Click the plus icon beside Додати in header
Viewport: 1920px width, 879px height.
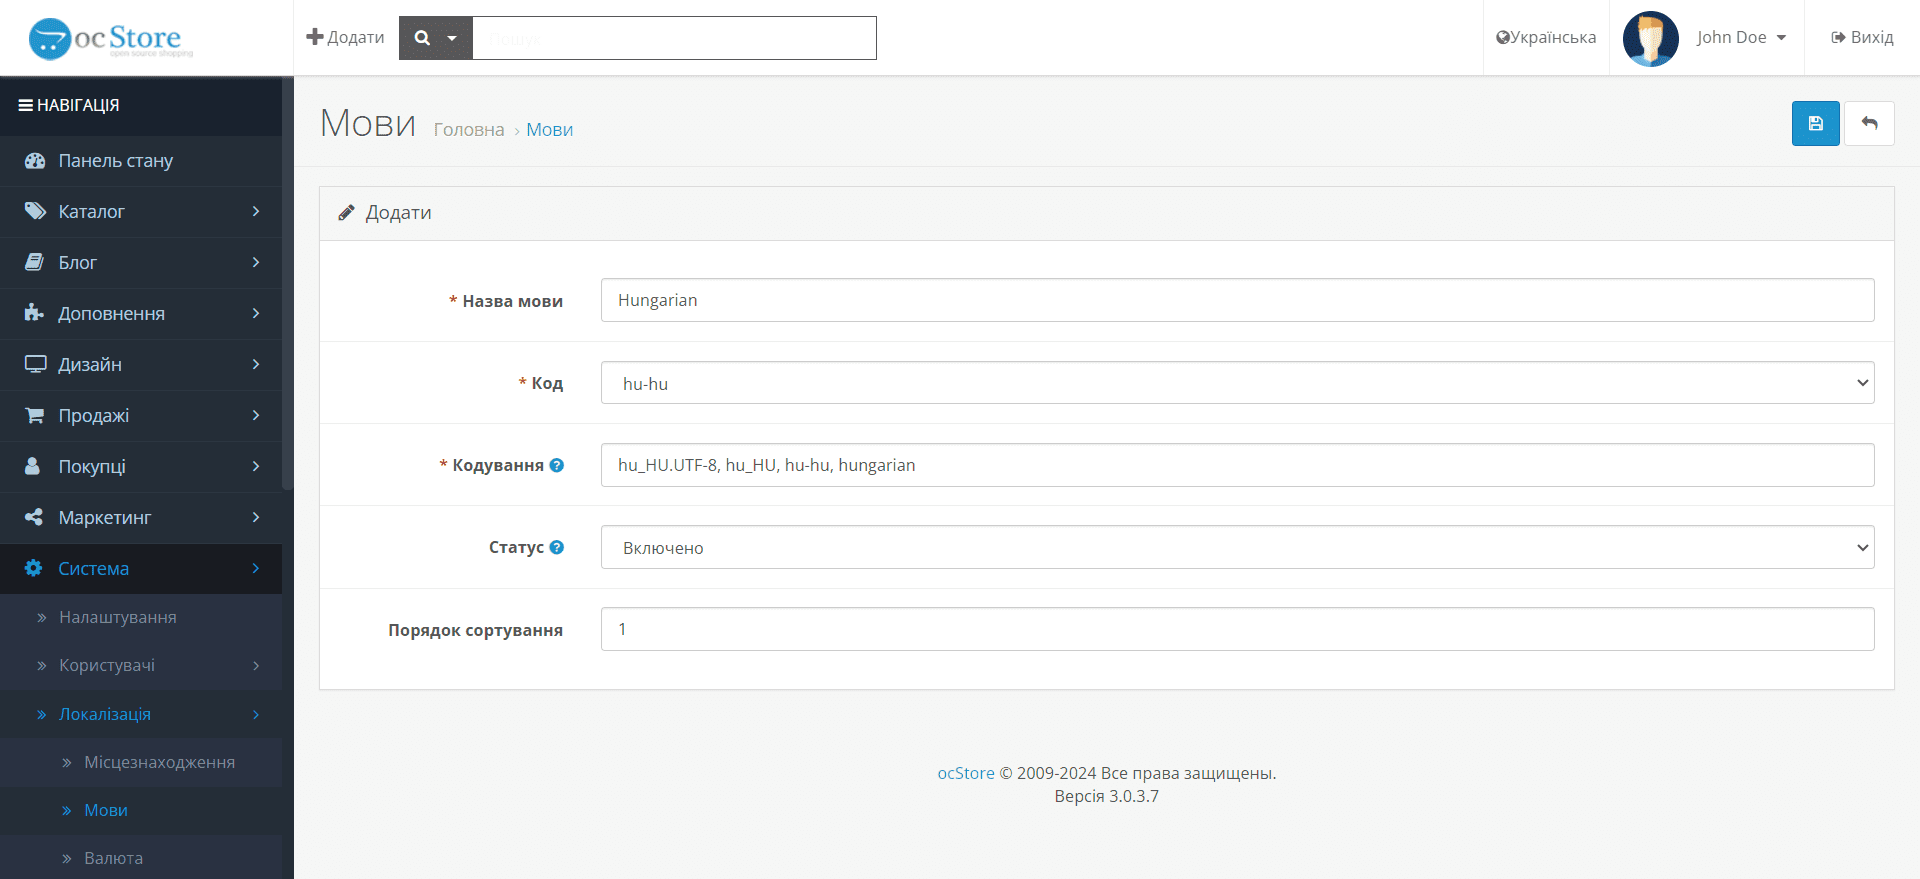coord(315,37)
